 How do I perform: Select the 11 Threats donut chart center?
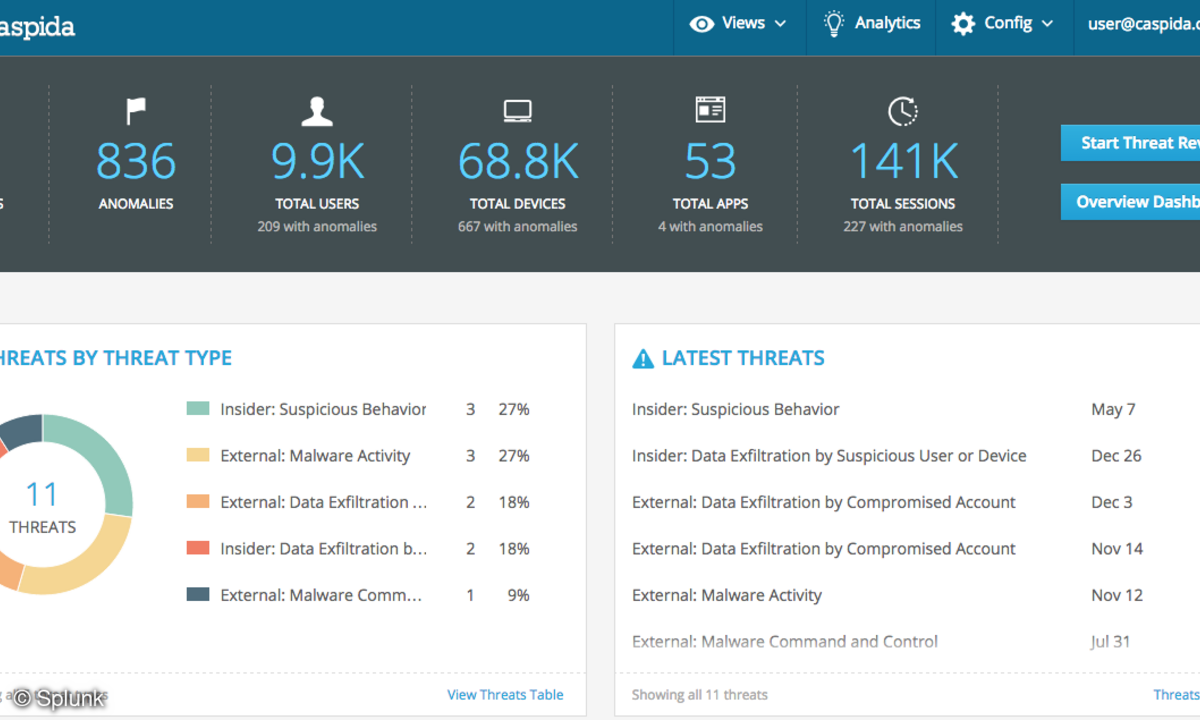click(42, 507)
